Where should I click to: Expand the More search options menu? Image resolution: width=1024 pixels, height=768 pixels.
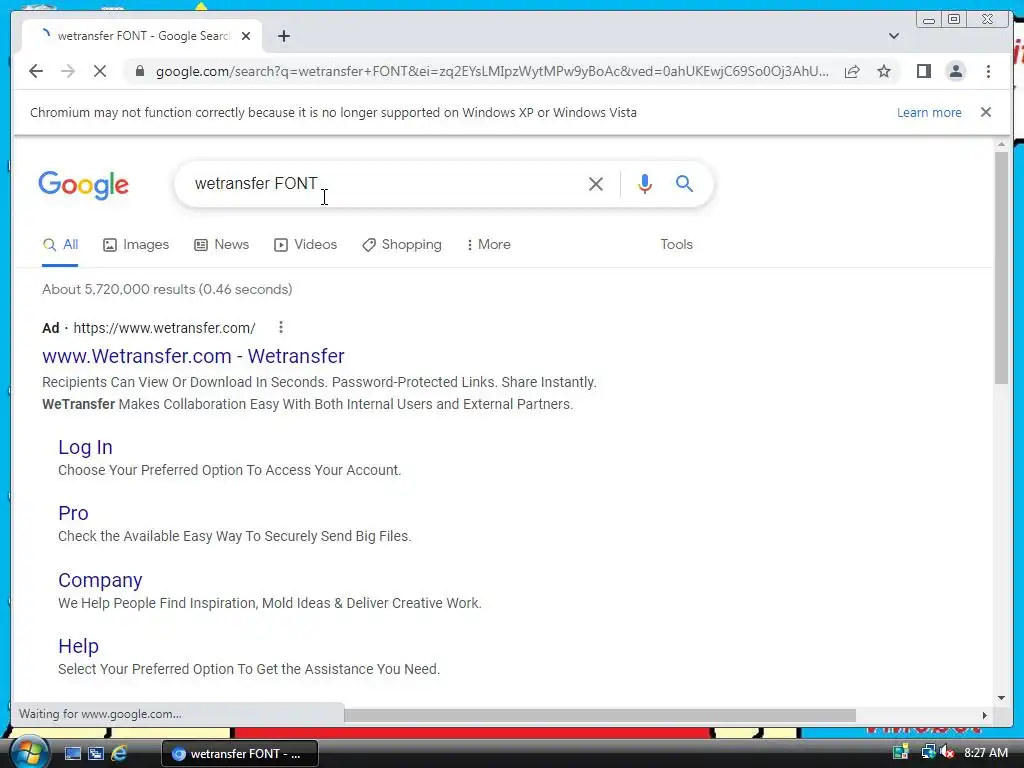click(488, 244)
